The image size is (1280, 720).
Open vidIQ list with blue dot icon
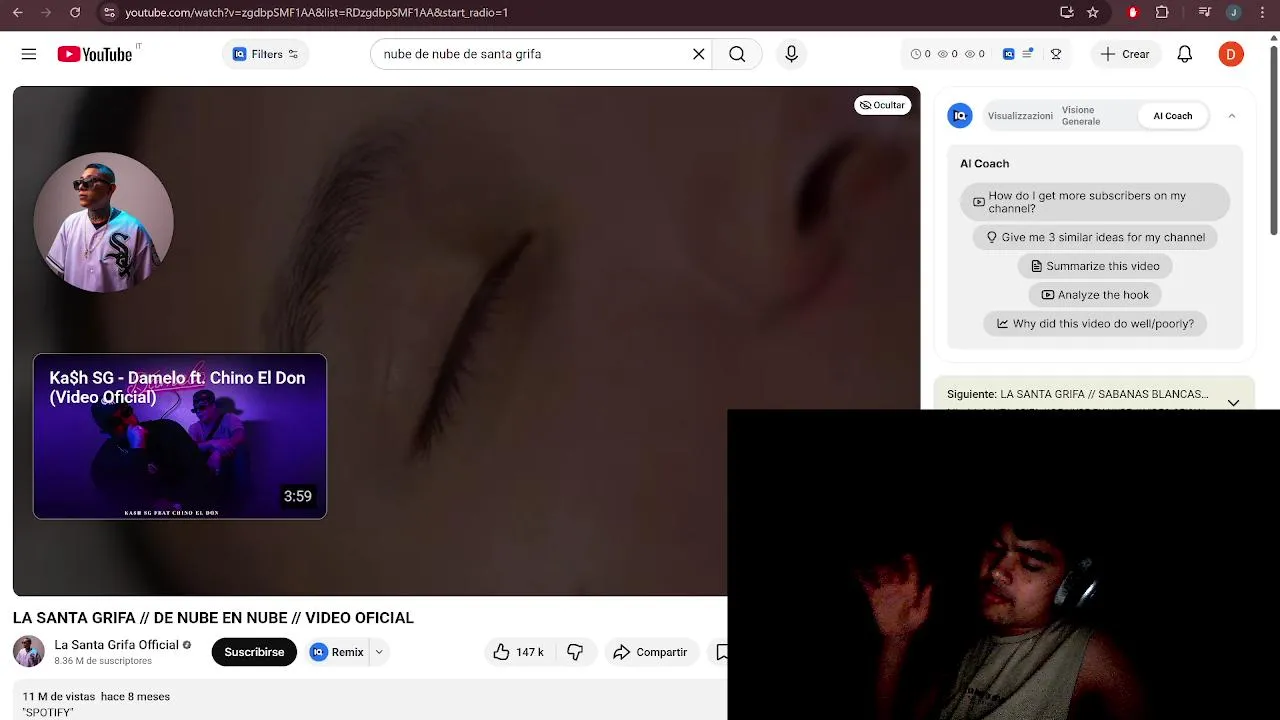[1028, 54]
